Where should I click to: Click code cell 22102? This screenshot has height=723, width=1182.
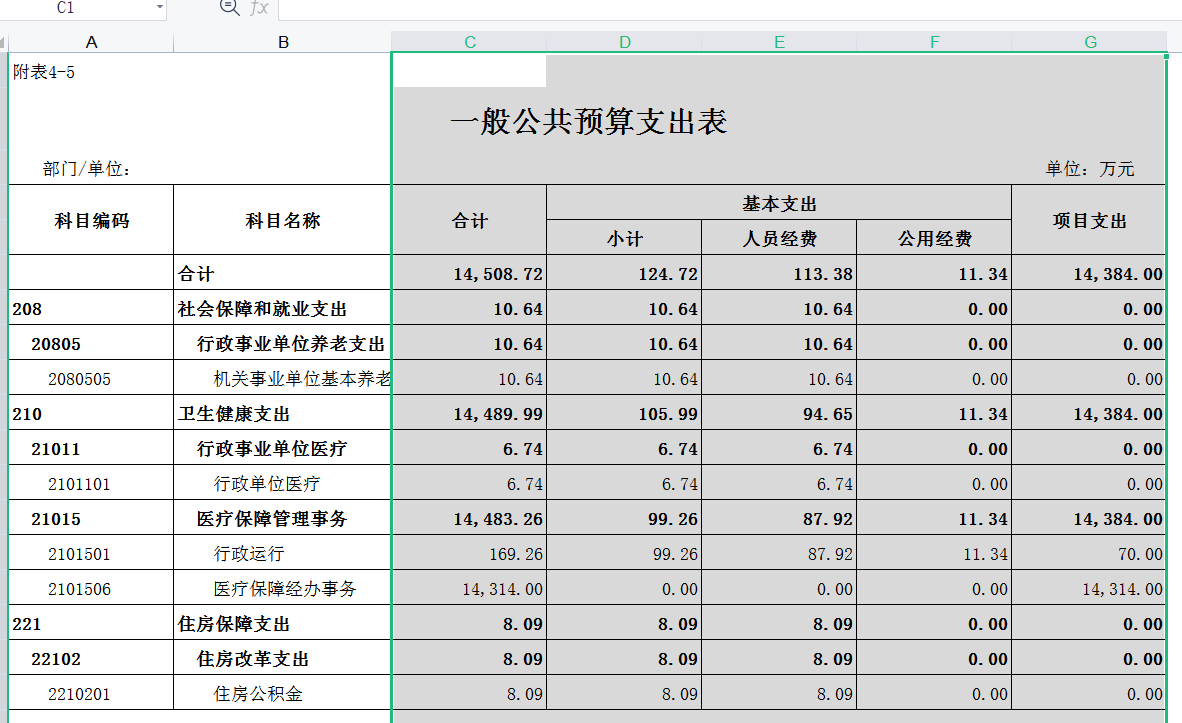coord(91,658)
